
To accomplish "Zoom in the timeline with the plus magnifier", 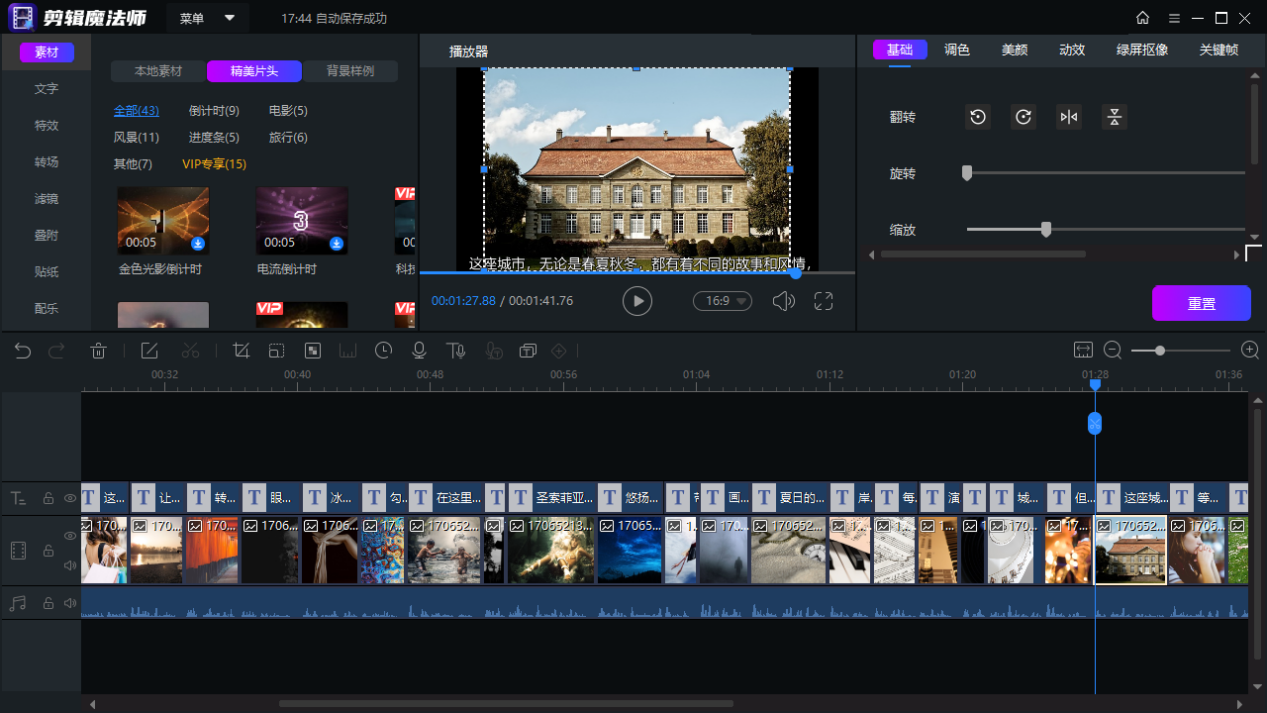I will tap(1249, 350).
